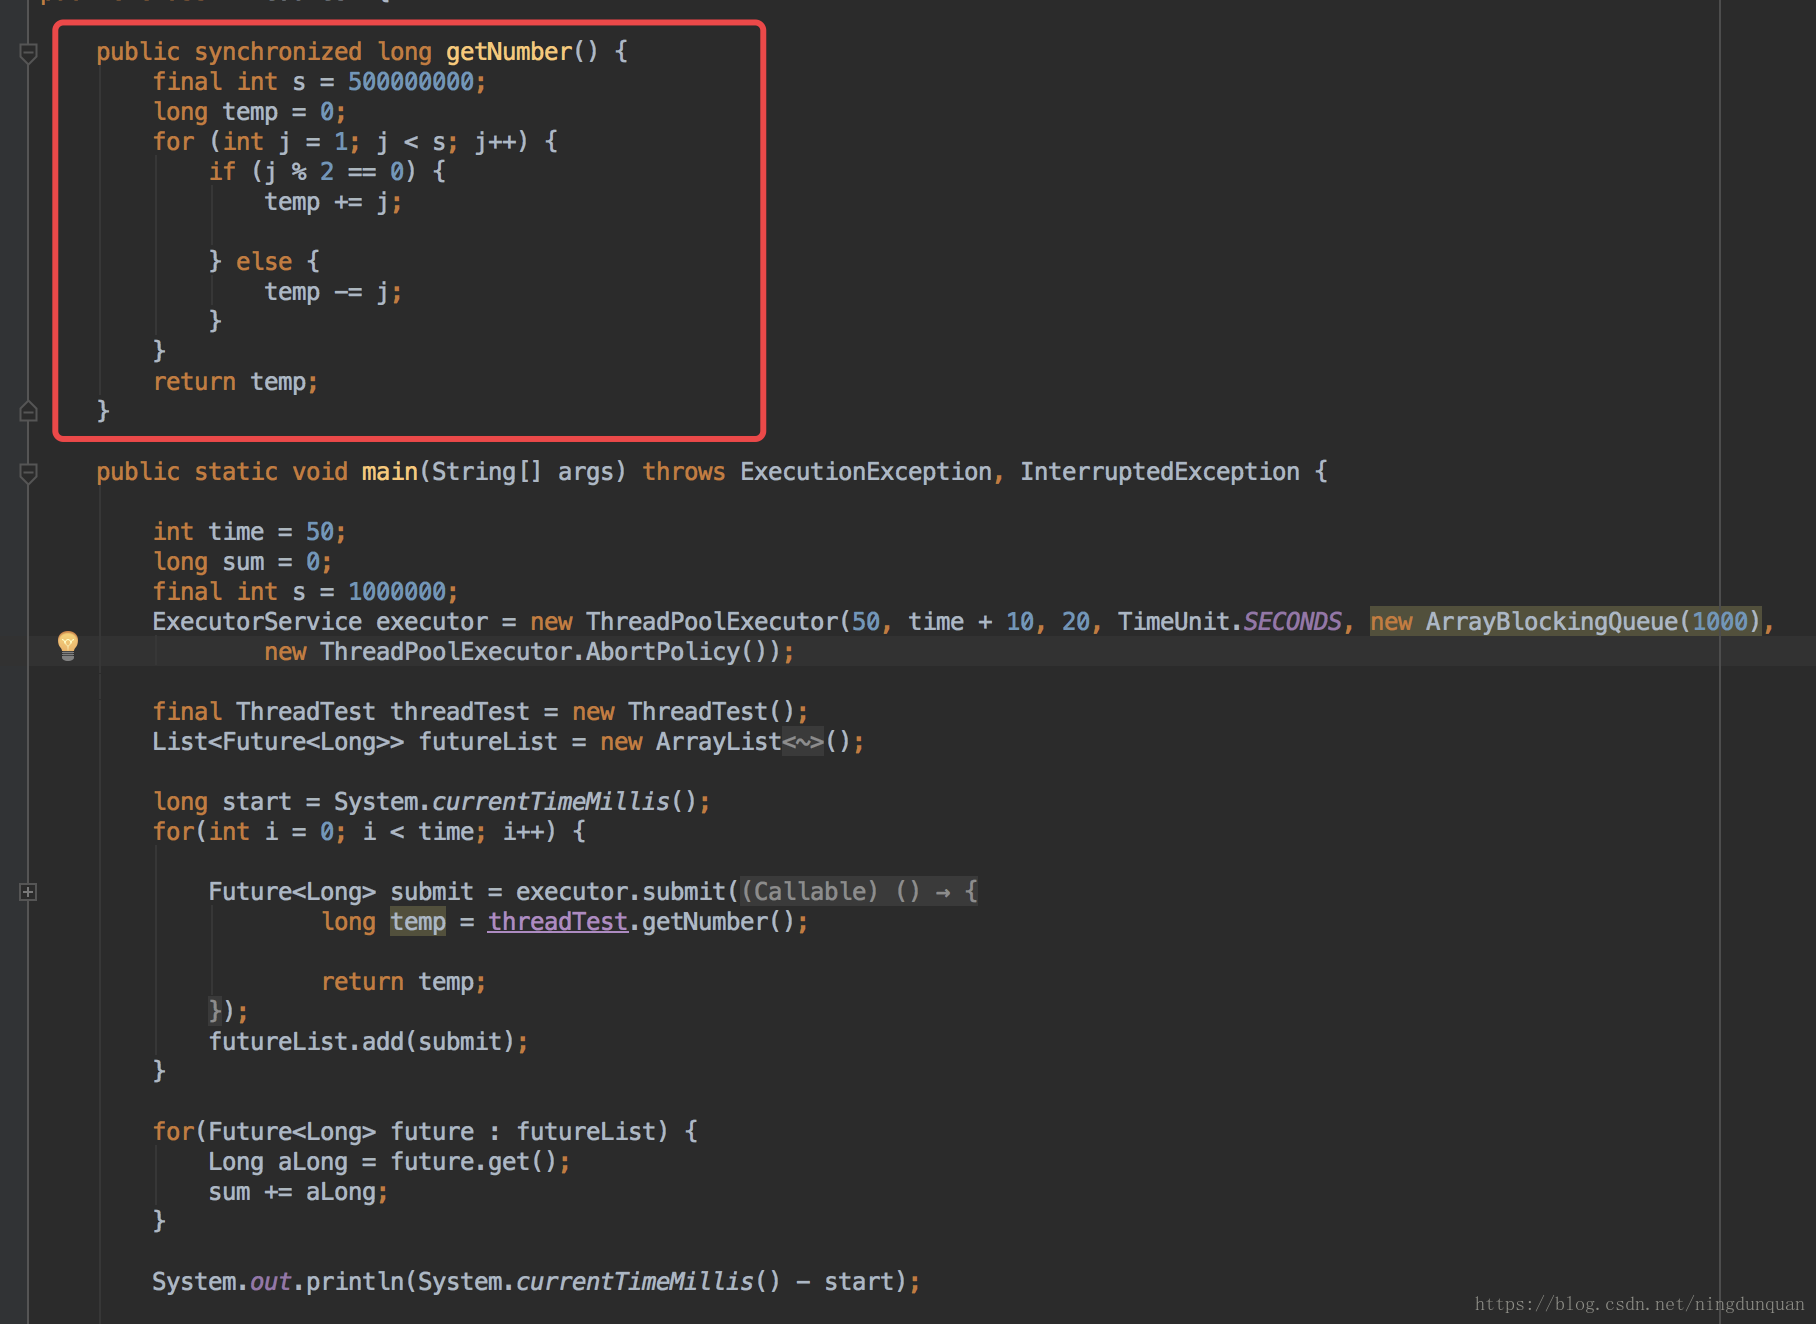
Task: Expand the folded ArrayList diamond operator
Action: pos(803,742)
